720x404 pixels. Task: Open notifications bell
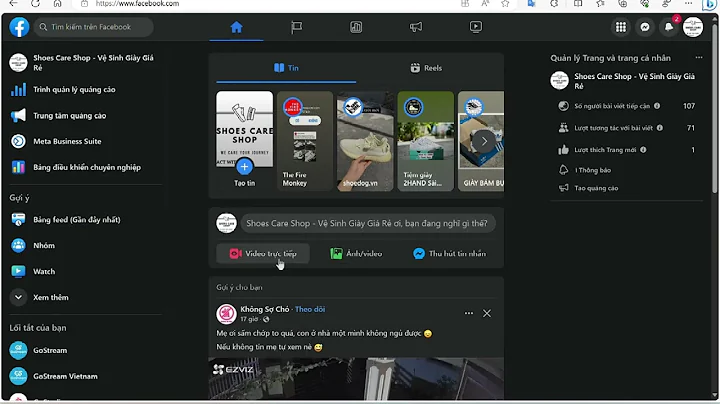[x=669, y=28]
